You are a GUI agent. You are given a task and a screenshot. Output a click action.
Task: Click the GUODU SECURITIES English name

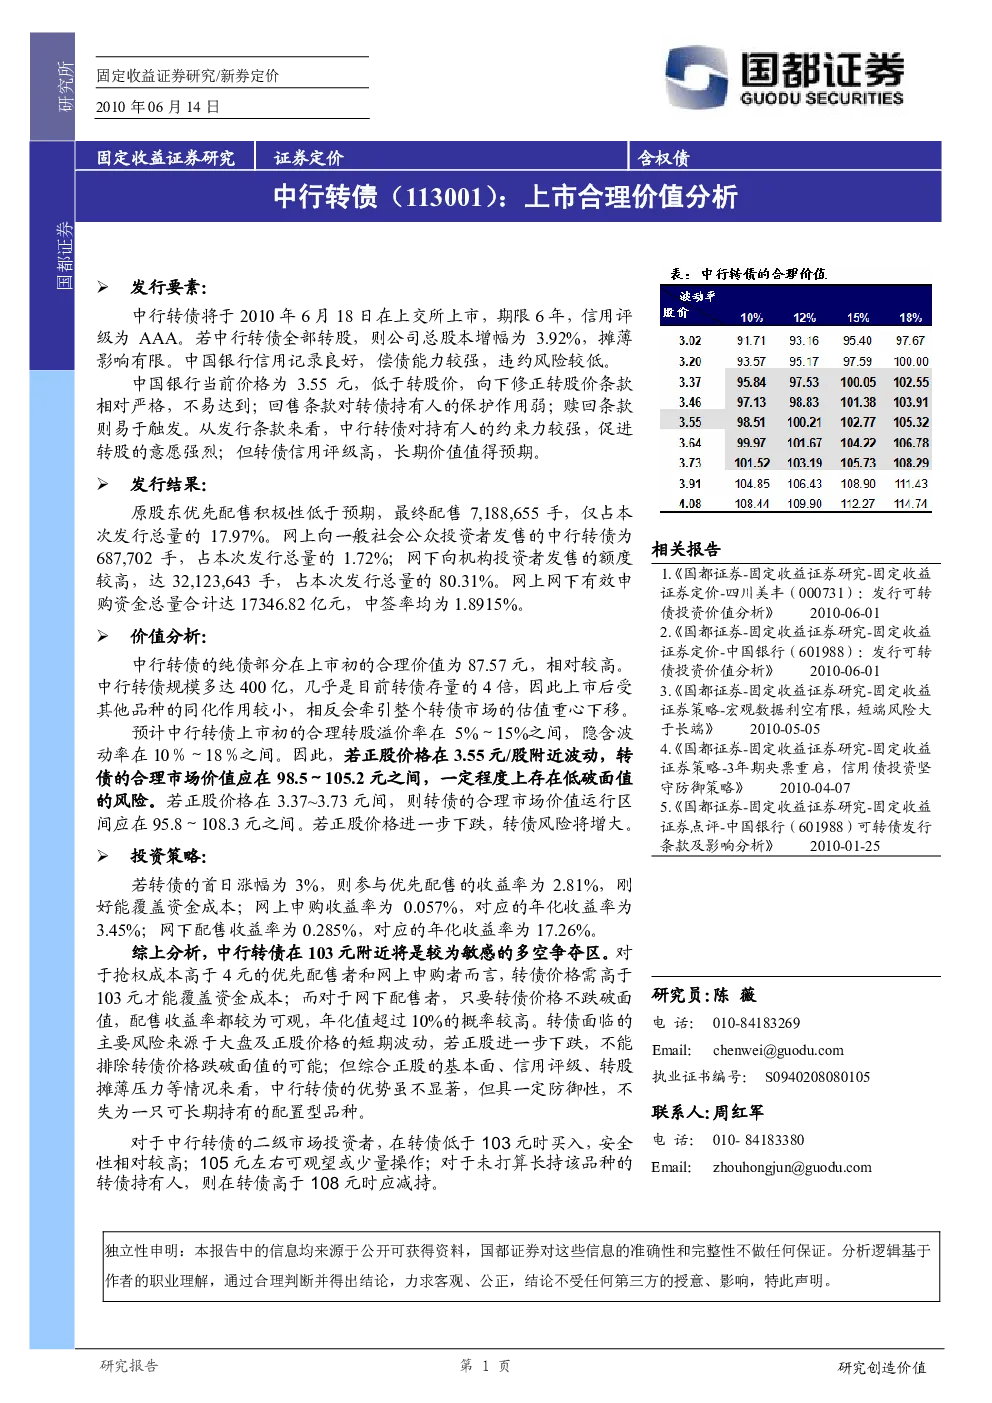coord(822,98)
